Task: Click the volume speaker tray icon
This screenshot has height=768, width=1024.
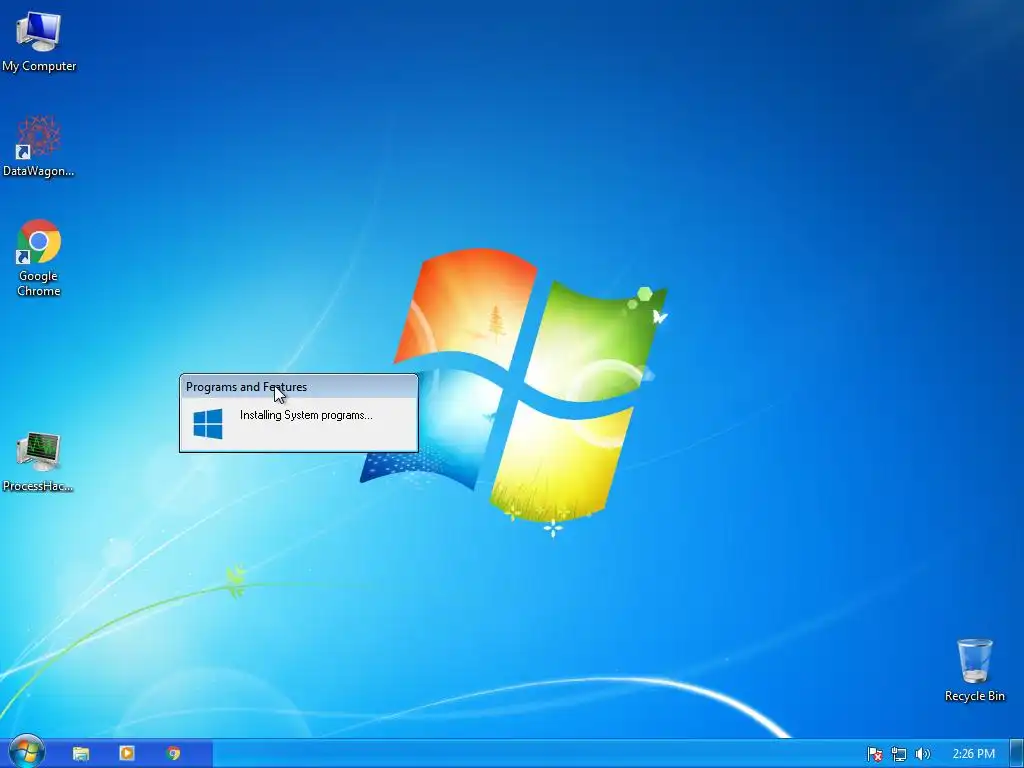Action: pyautogui.click(x=922, y=754)
